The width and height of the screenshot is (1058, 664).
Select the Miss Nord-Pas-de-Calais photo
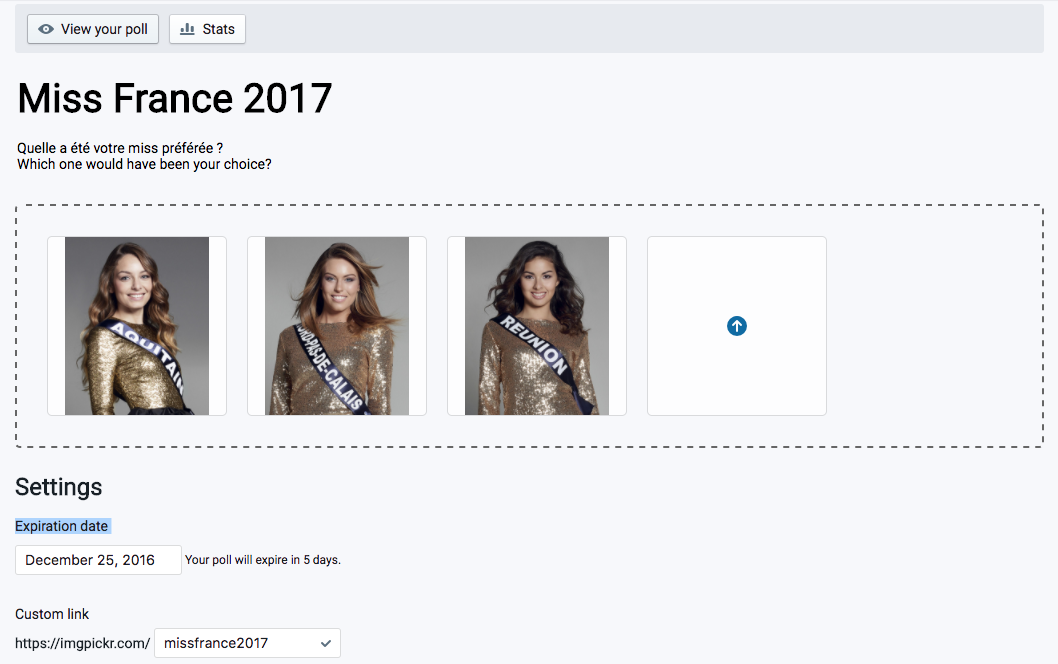[337, 325]
